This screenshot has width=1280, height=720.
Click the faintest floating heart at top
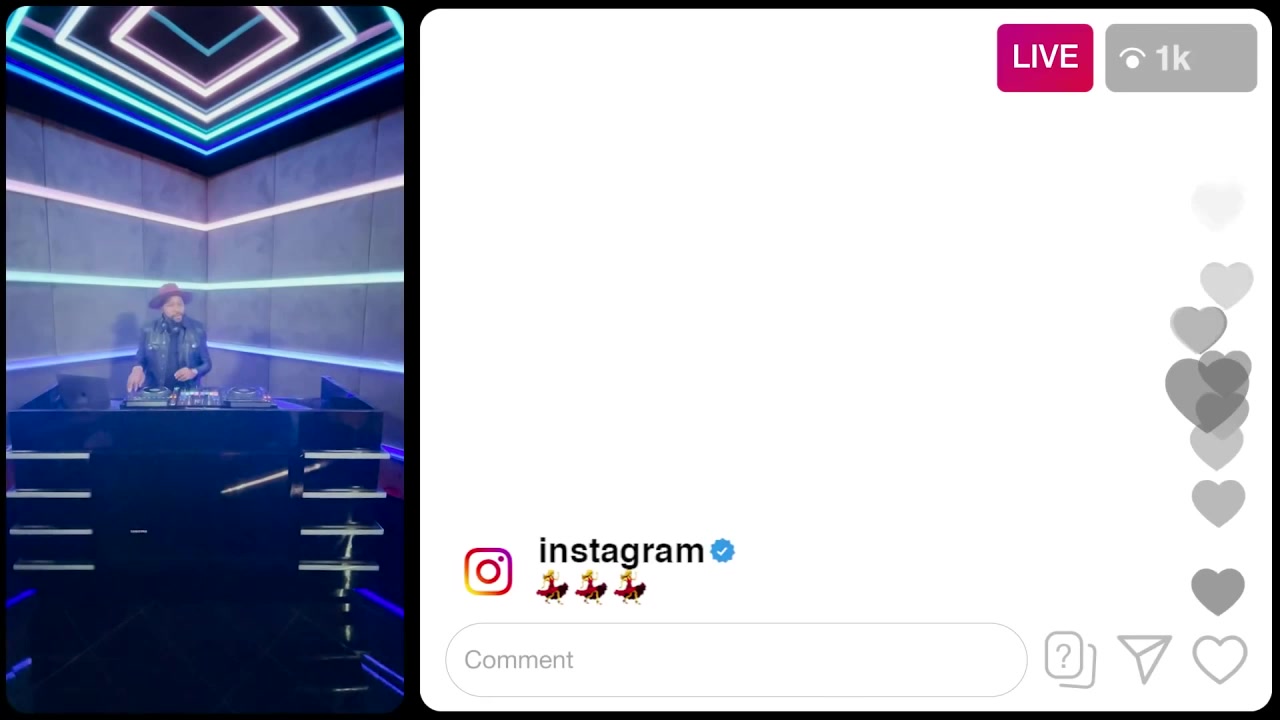point(1217,206)
